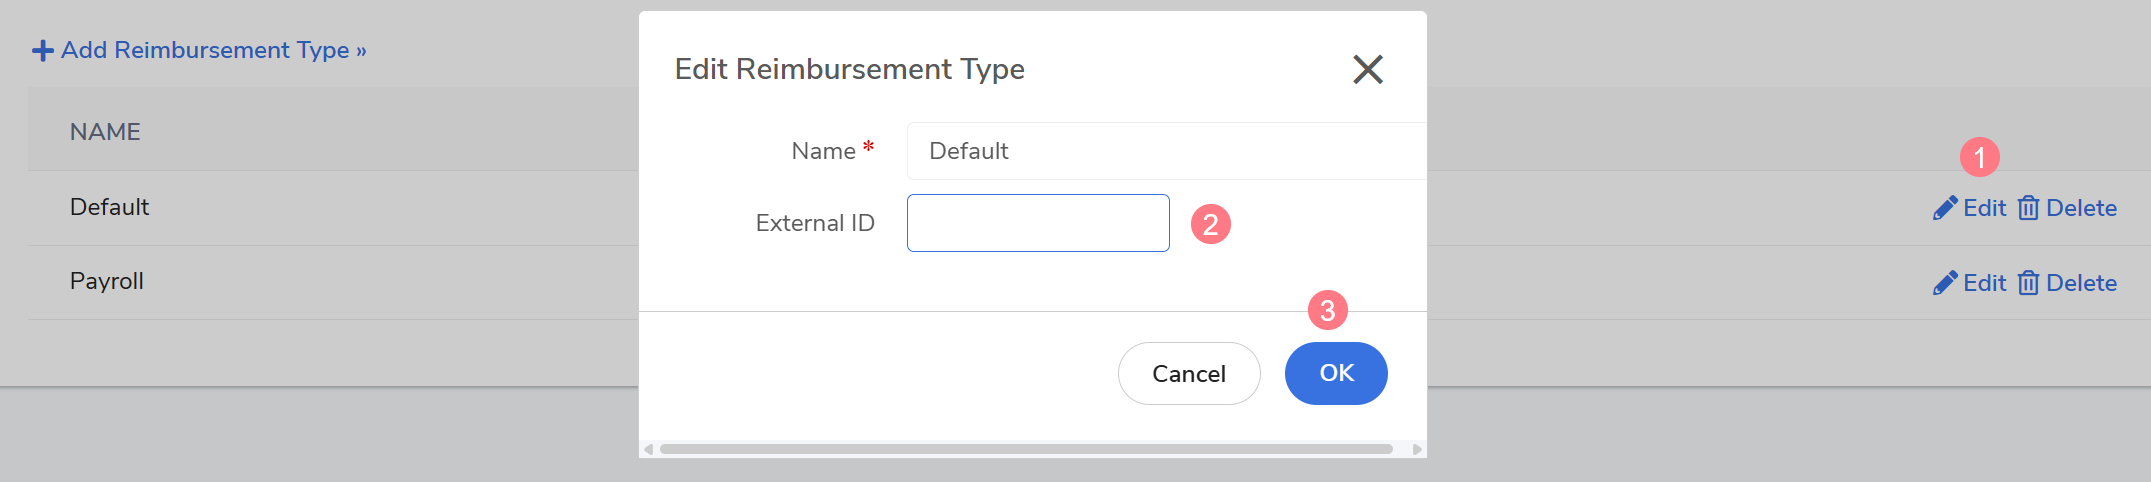The width and height of the screenshot is (2151, 482).
Task: Click the pencil icon in Payroll row
Action: click(1944, 283)
